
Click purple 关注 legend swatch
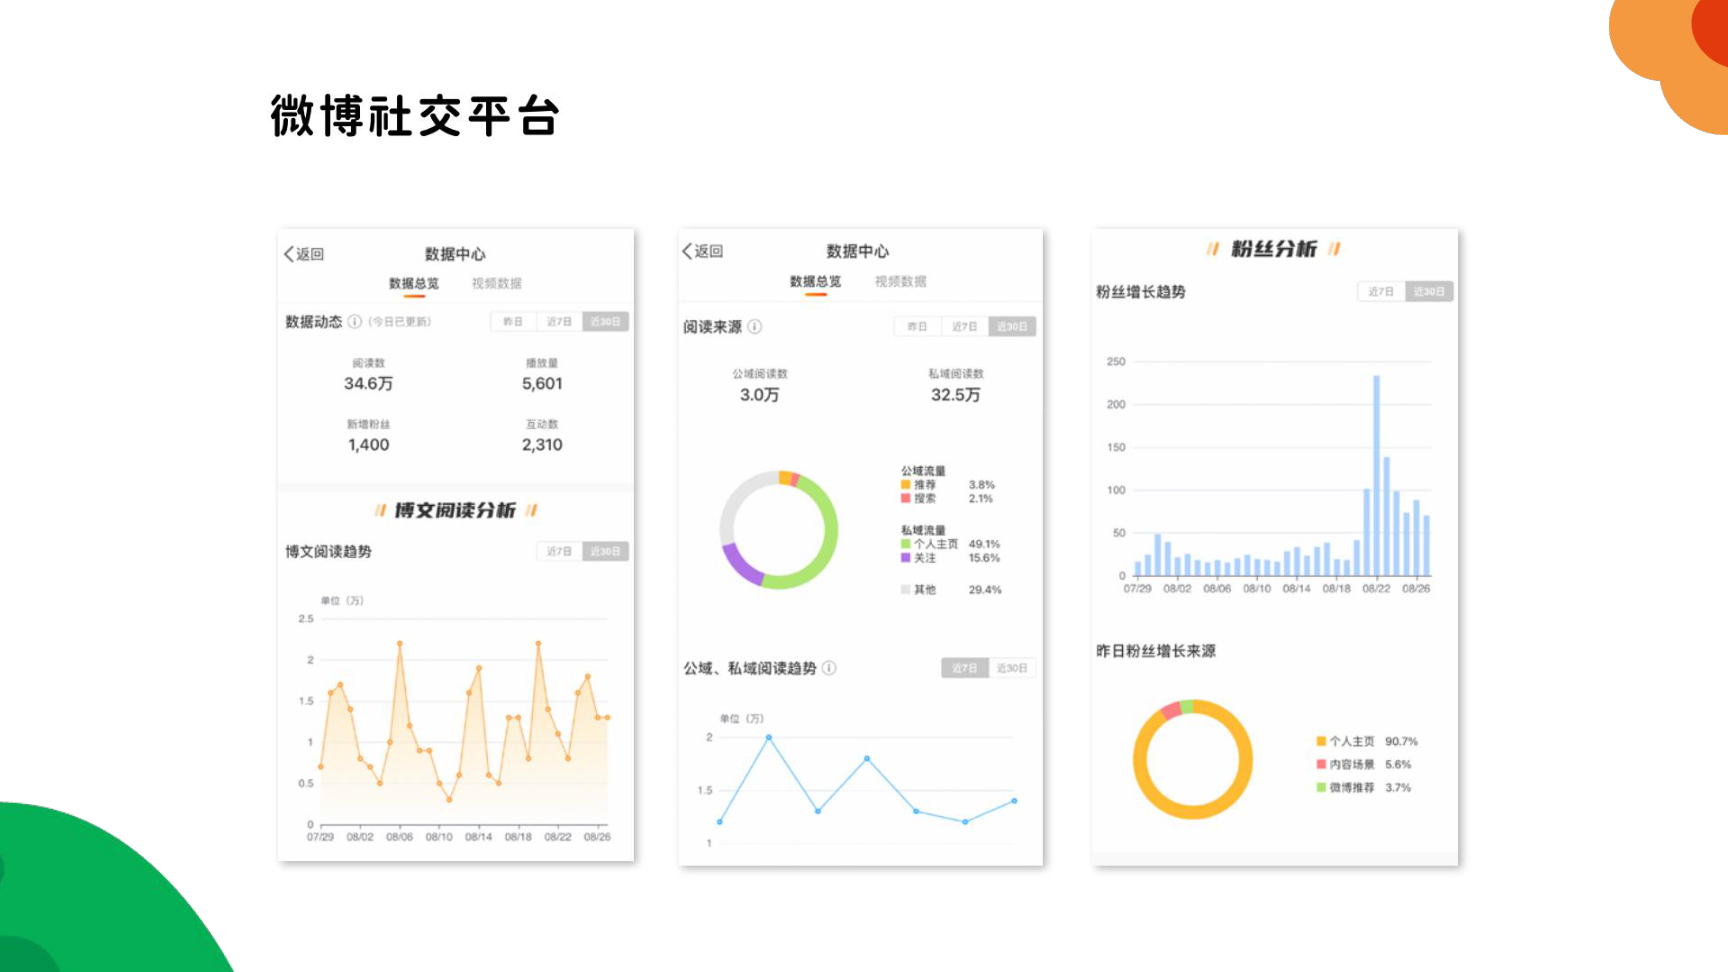(x=906, y=558)
